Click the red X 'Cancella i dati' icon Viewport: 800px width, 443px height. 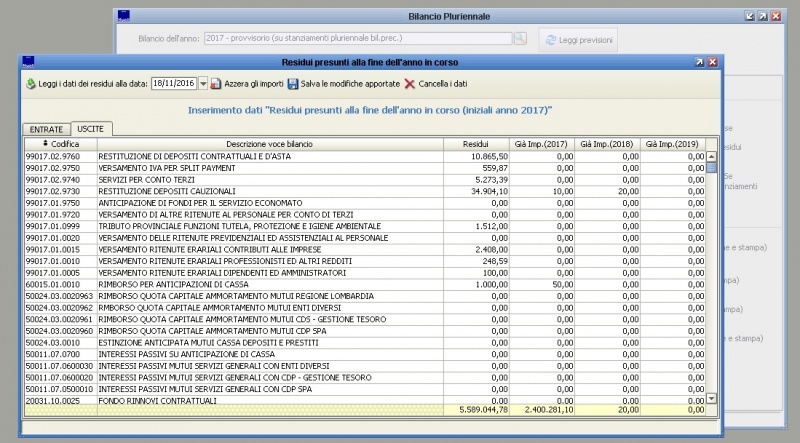tap(410, 84)
